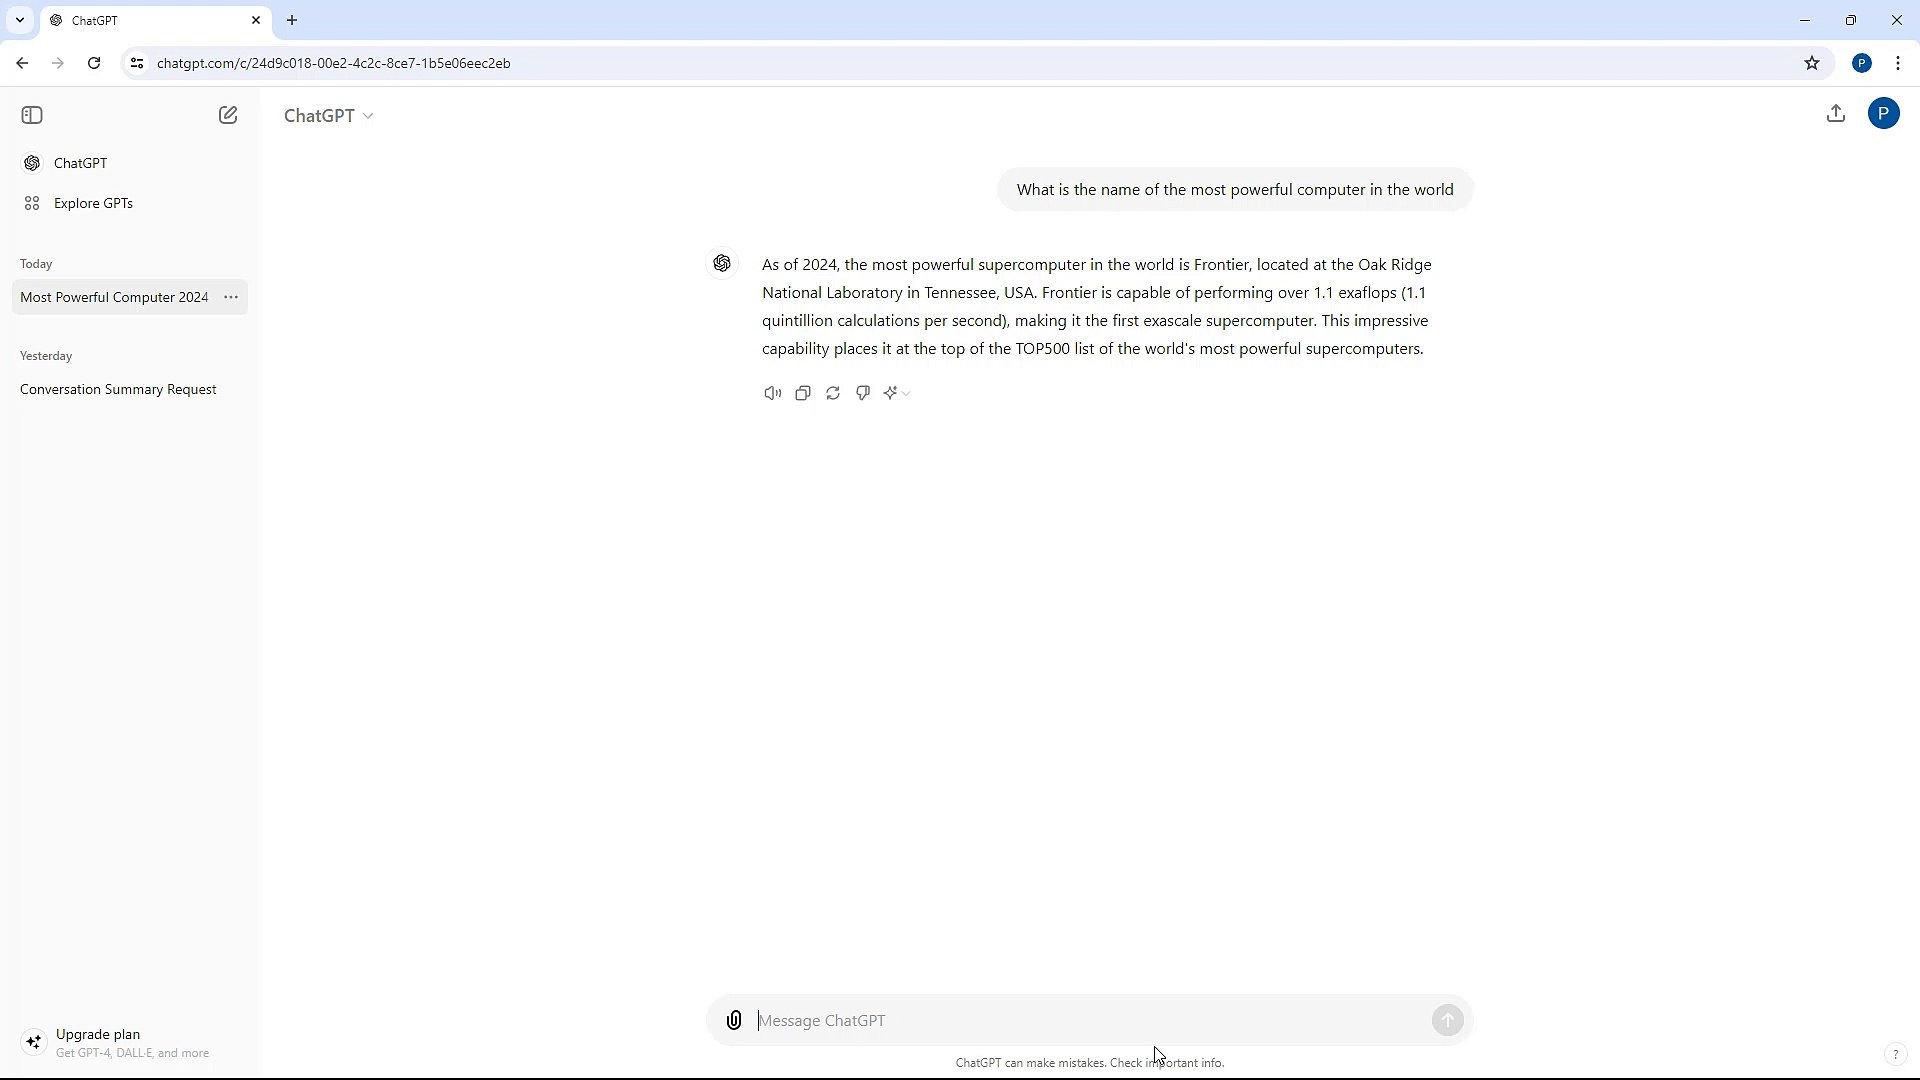Send the message with the arrow button
This screenshot has height=1080, width=1920.
coord(1448,1020)
